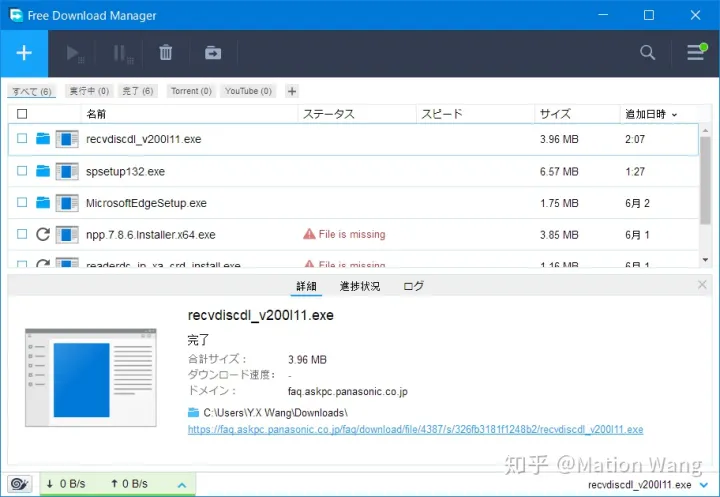720x497 pixels.
Task: Click scrollbar up arrow in download list
Action: (x=705, y=130)
